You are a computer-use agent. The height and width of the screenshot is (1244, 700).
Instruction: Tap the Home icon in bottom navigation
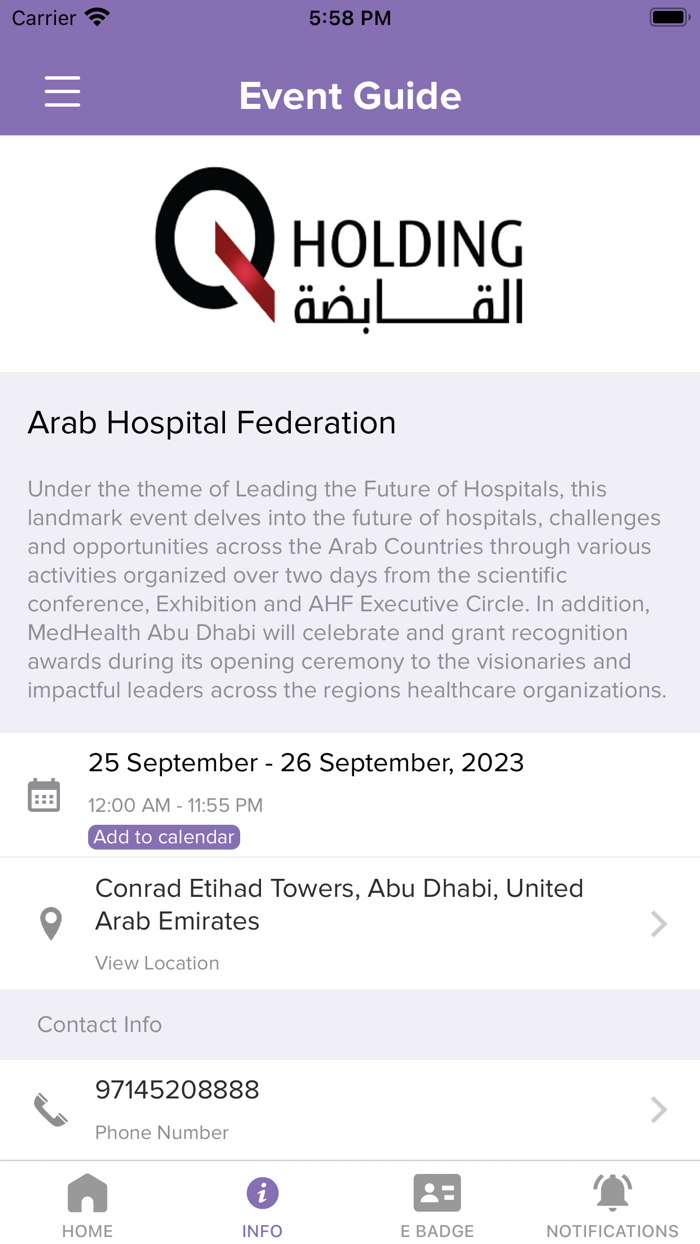point(87,1193)
